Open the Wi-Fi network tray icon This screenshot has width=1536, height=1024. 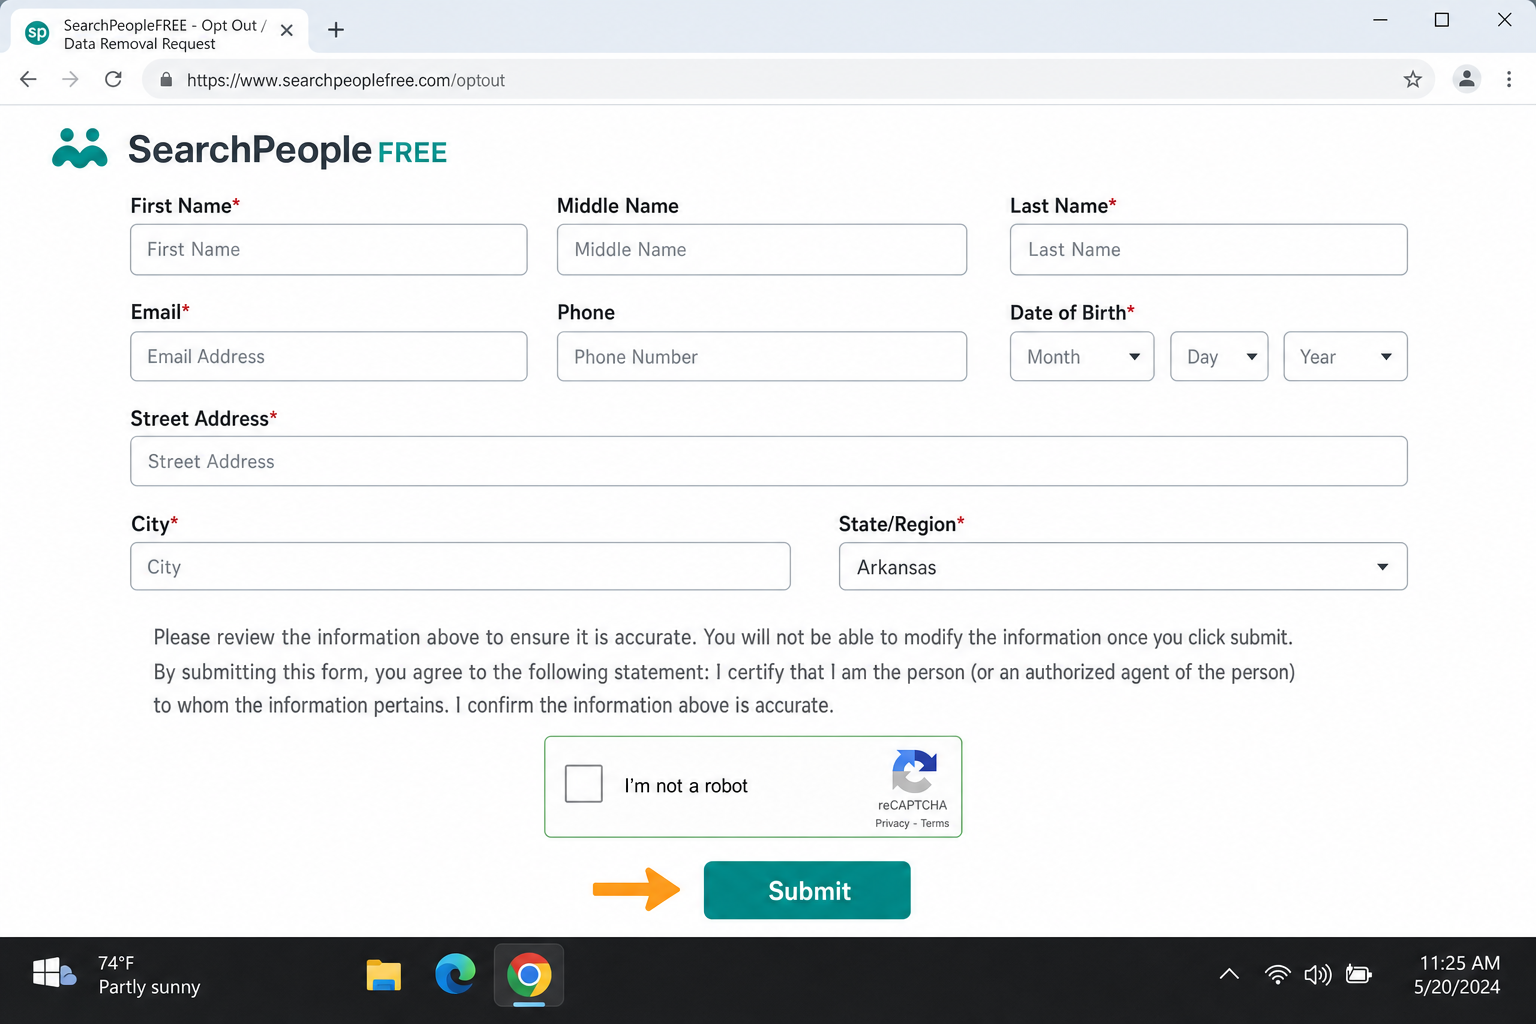1277,974
